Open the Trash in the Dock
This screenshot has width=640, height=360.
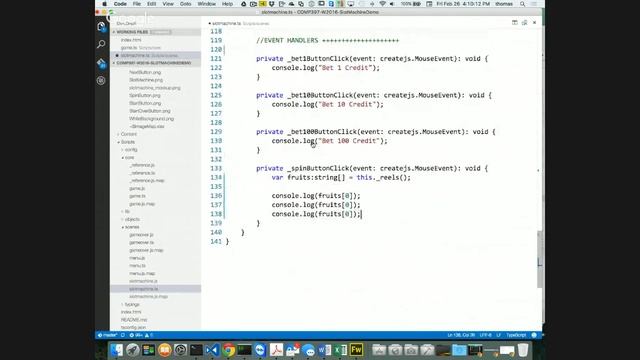pos(523,350)
